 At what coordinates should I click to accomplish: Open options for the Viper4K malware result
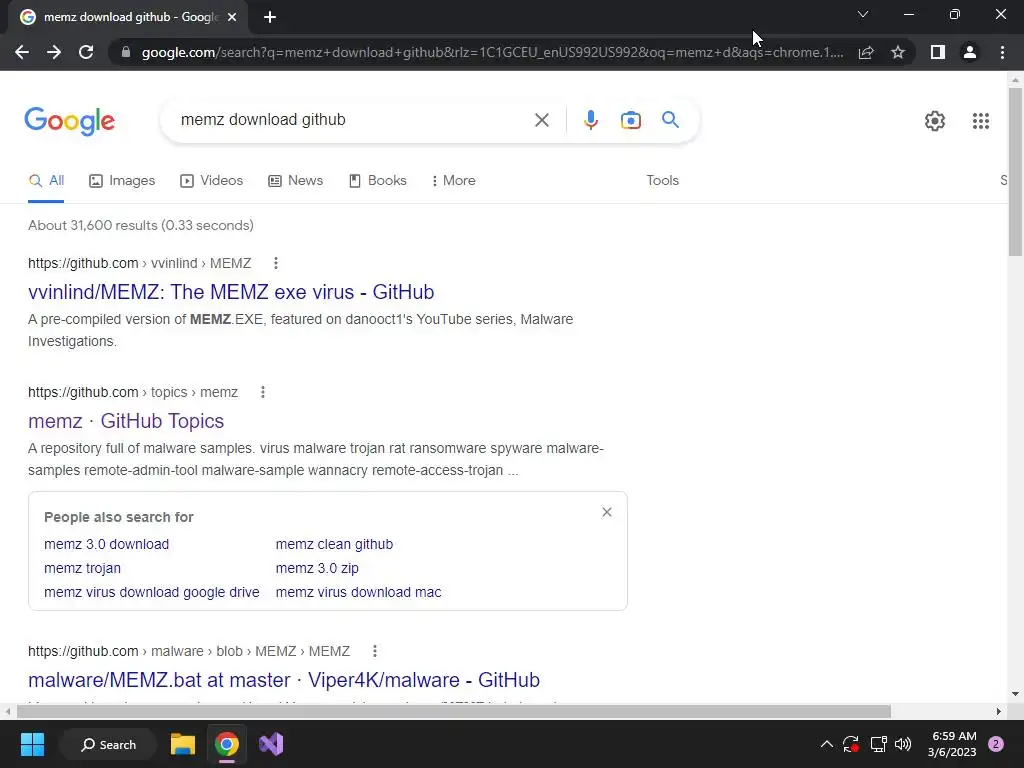coord(374,651)
